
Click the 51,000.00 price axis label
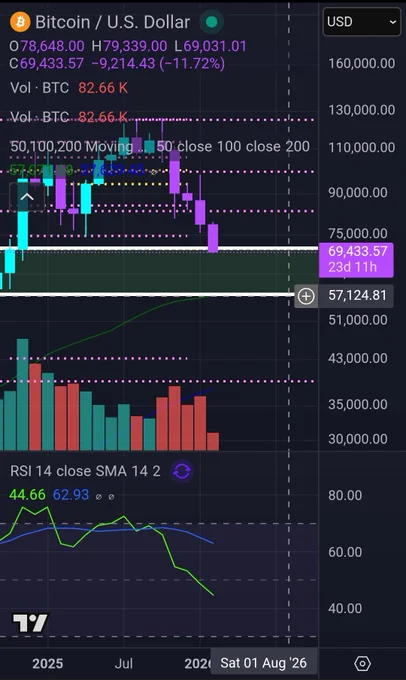tap(358, 320)
